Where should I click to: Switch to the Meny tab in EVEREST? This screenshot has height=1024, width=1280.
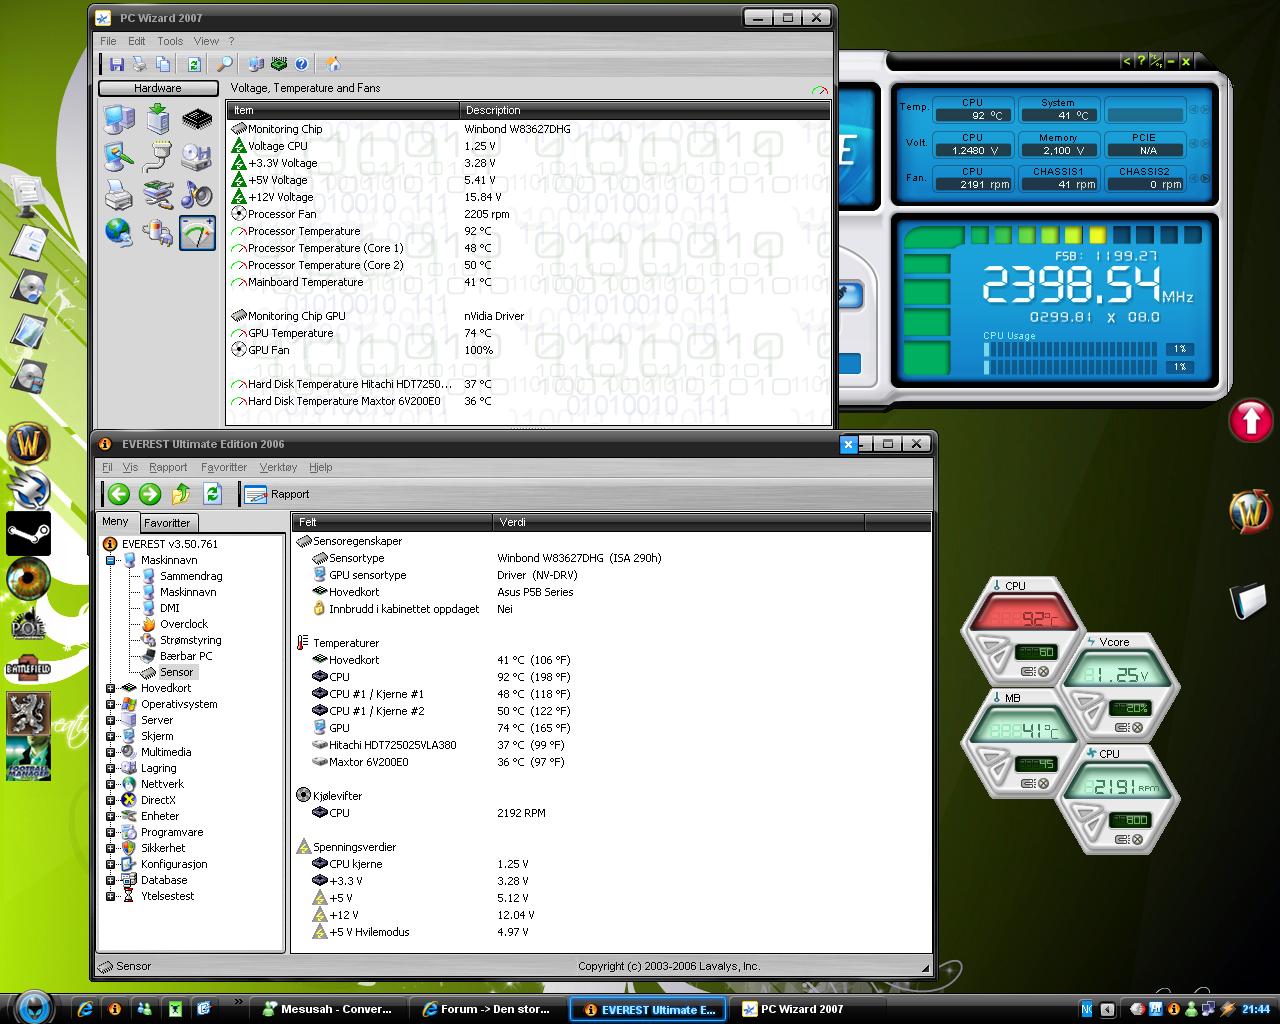[115, 522]
